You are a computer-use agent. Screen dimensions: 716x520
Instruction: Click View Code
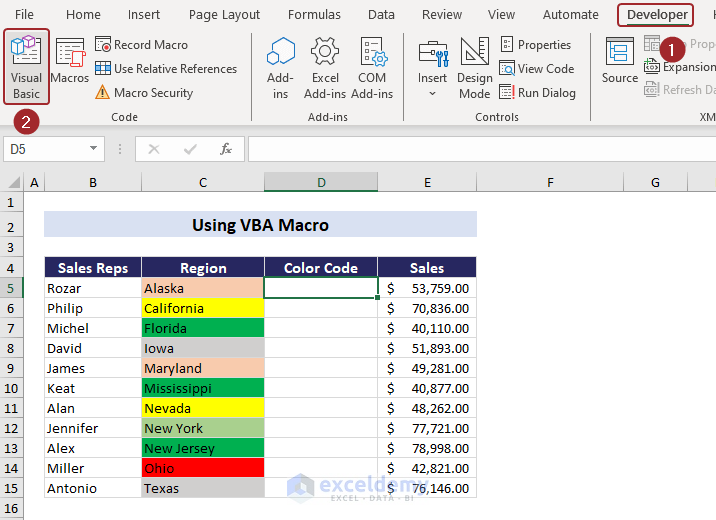pyautogui.click(x=537, y=69)
